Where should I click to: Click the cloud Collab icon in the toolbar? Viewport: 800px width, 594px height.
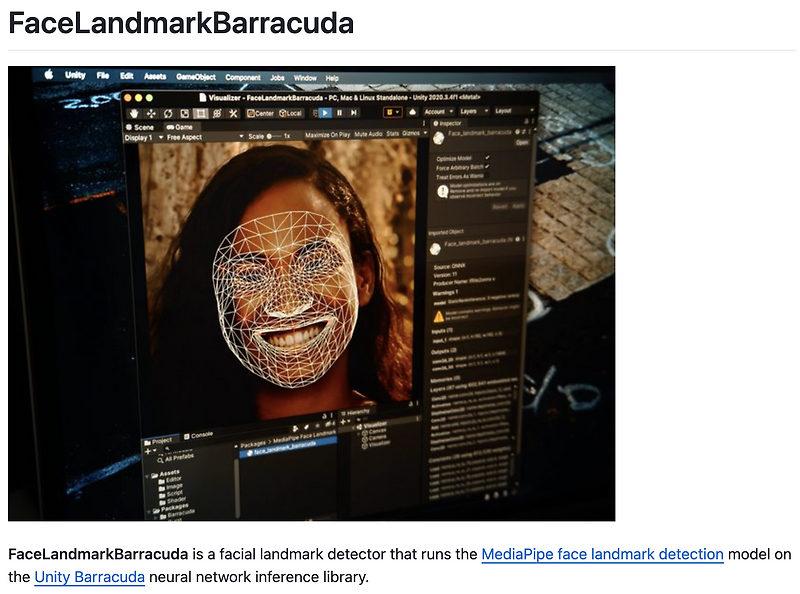coord(412,112)
